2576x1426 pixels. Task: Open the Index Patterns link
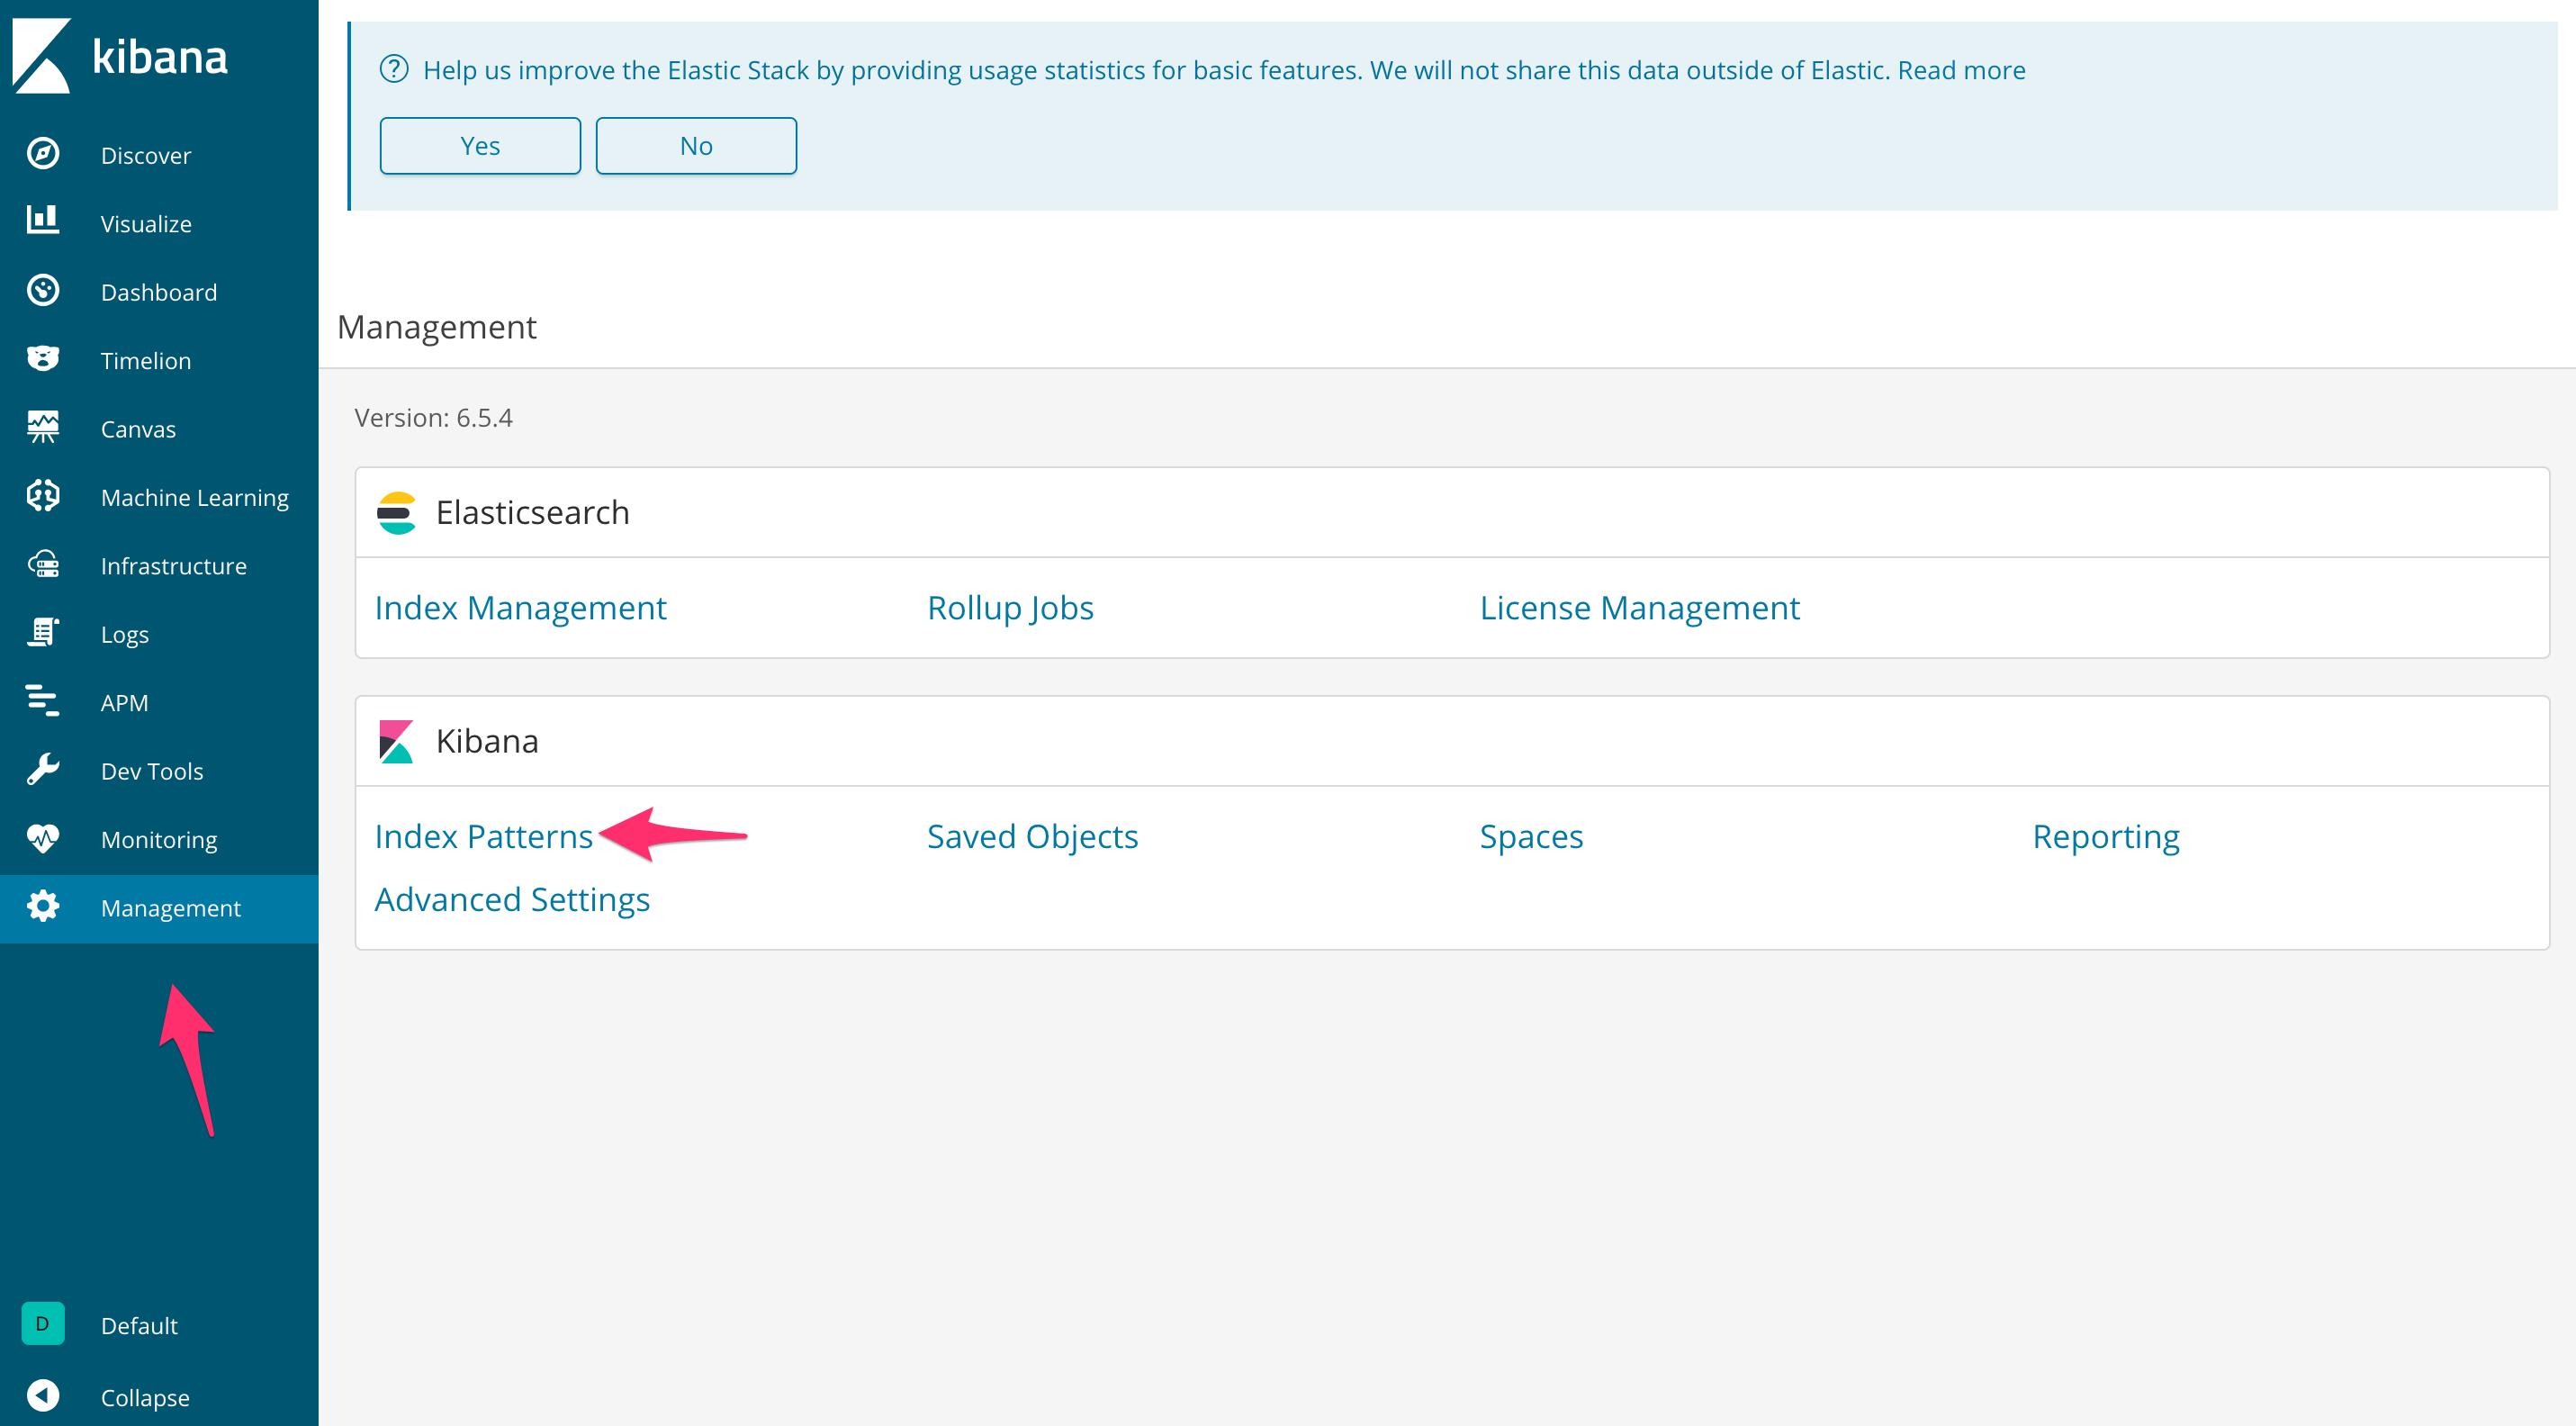click(484, 837)
